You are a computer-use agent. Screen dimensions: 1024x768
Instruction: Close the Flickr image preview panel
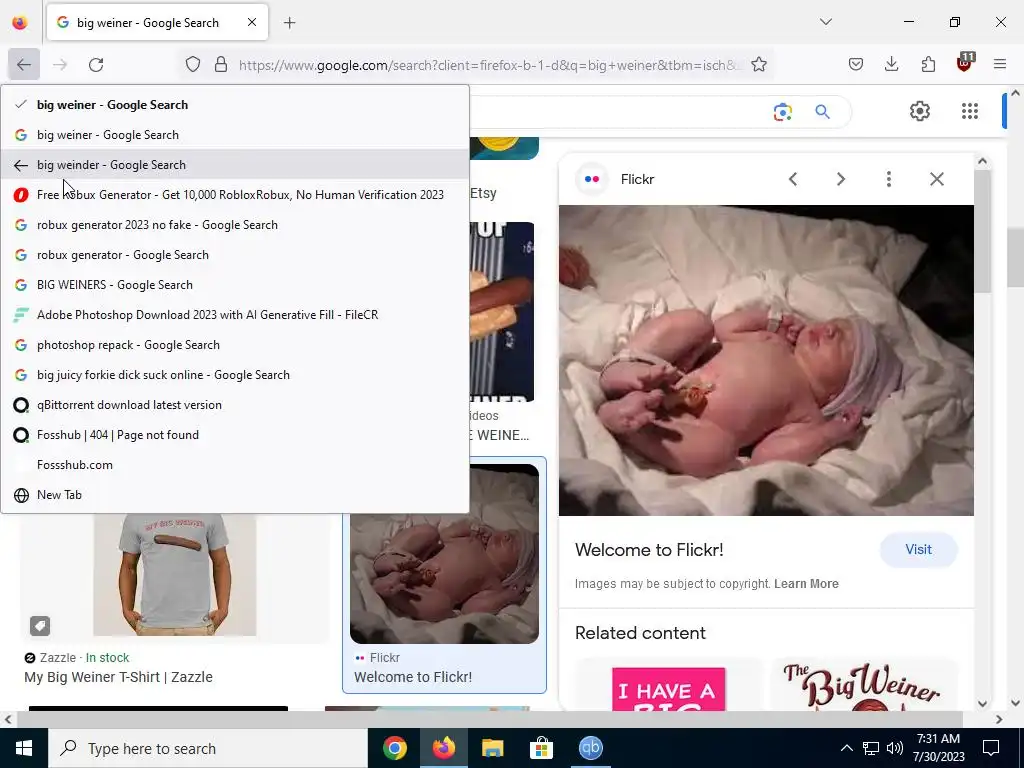tap(936, 179)
